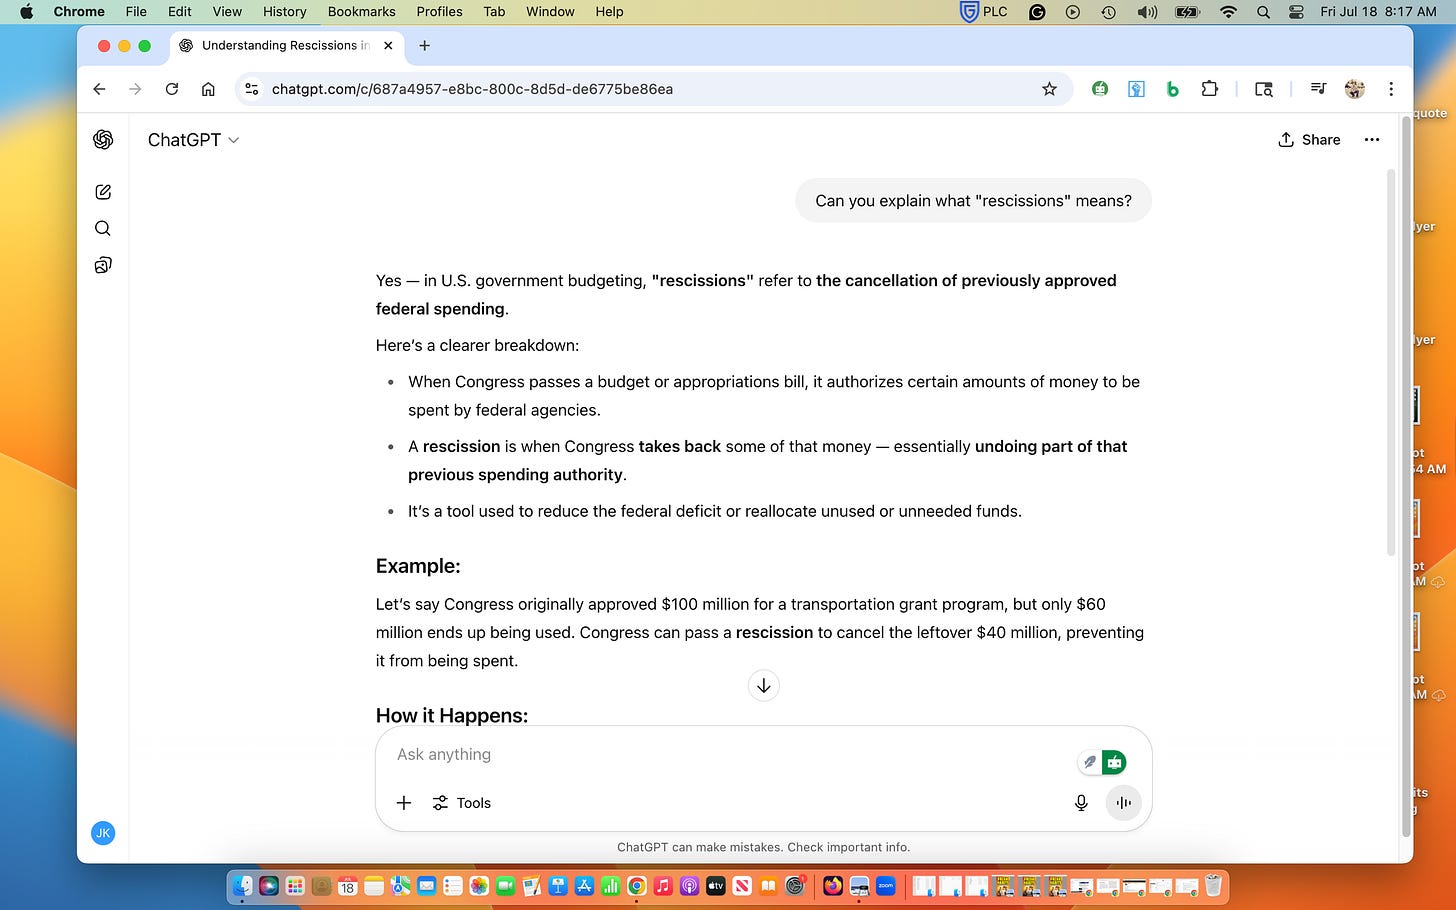1456x910 pixels.
Task: Open the Window menu
Action: [550, 12]
